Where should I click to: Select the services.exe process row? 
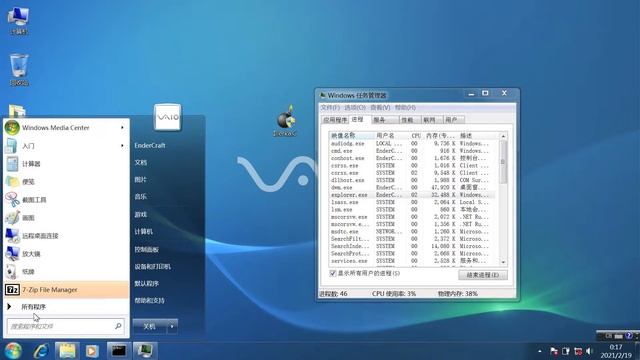tap(413, 261)
